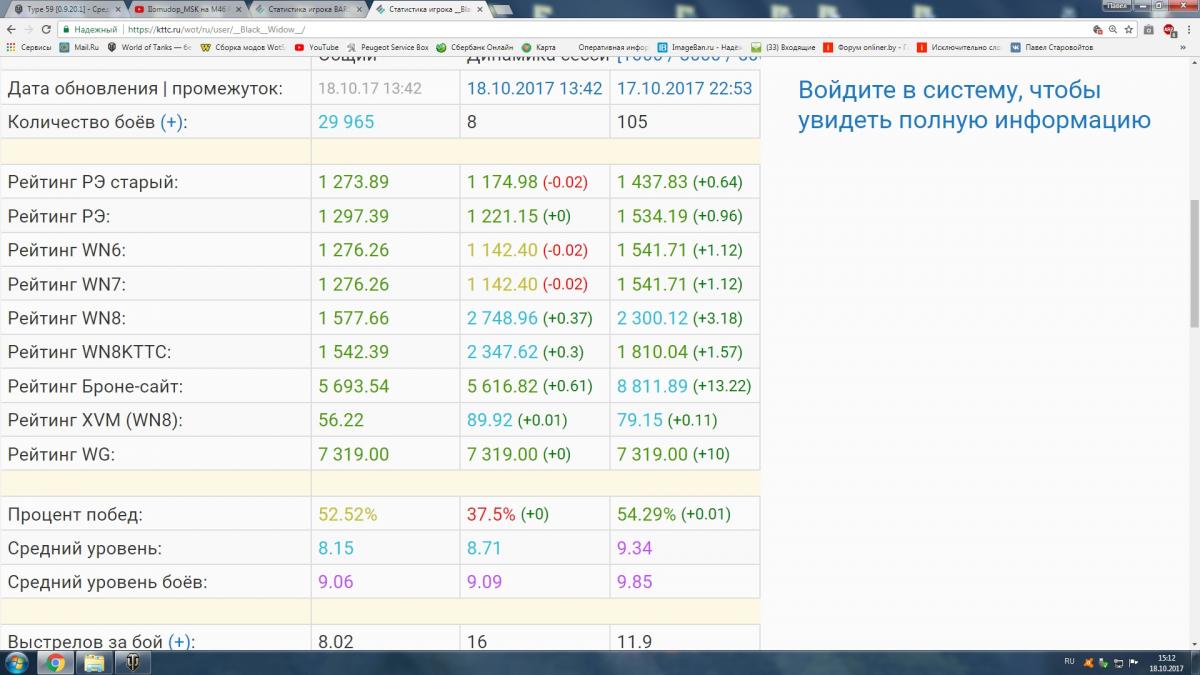Screen dimensions: 1200x675
Task: Open the Форум onliner.by bookmark
Action: click(x=866, y=47)
